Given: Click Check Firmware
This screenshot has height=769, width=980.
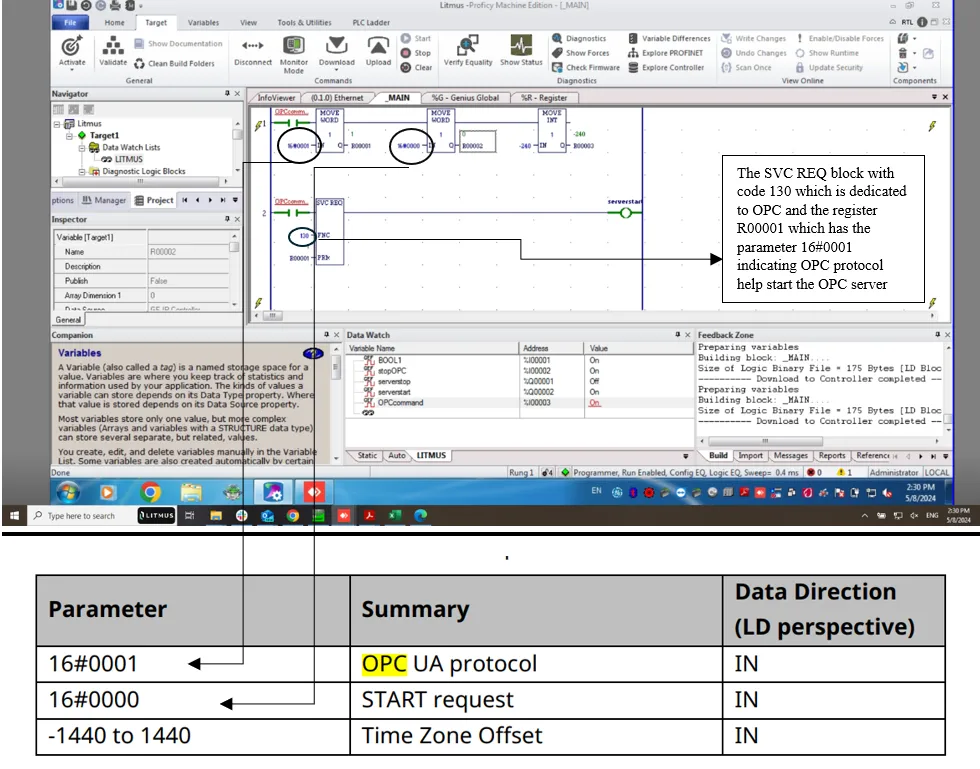Looking at the screenshot, I should pyautogui.click(x=586, y=68).
